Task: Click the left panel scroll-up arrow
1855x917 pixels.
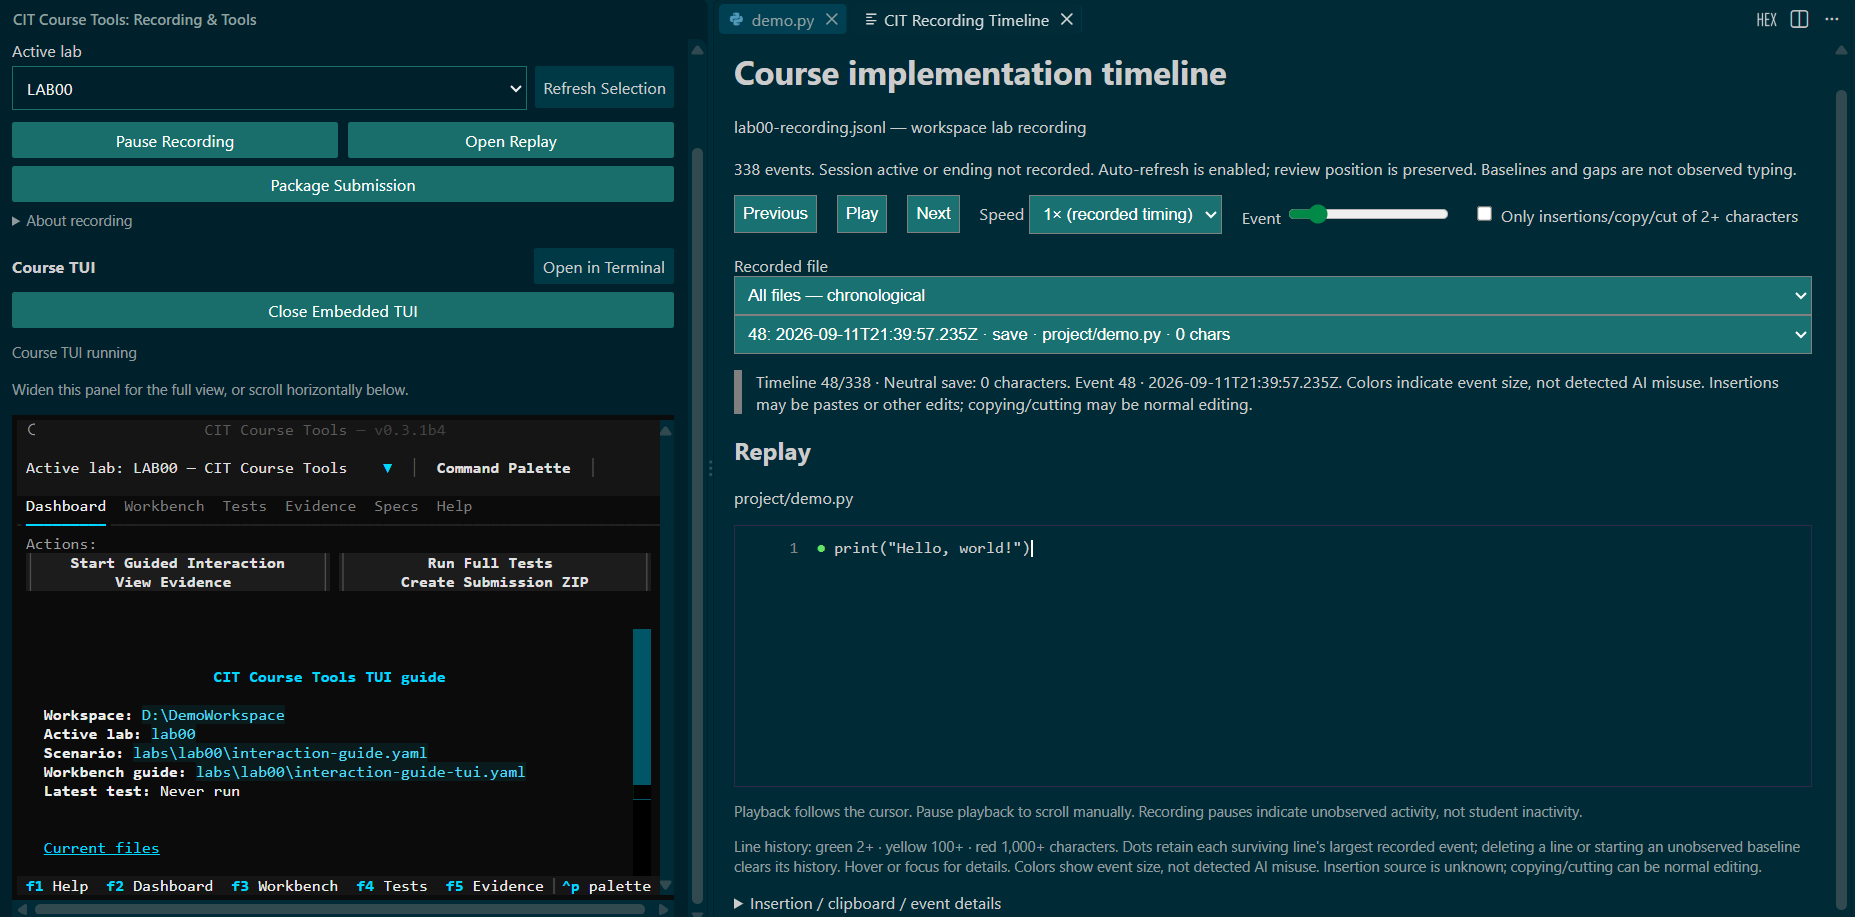Action: [697, 50]
